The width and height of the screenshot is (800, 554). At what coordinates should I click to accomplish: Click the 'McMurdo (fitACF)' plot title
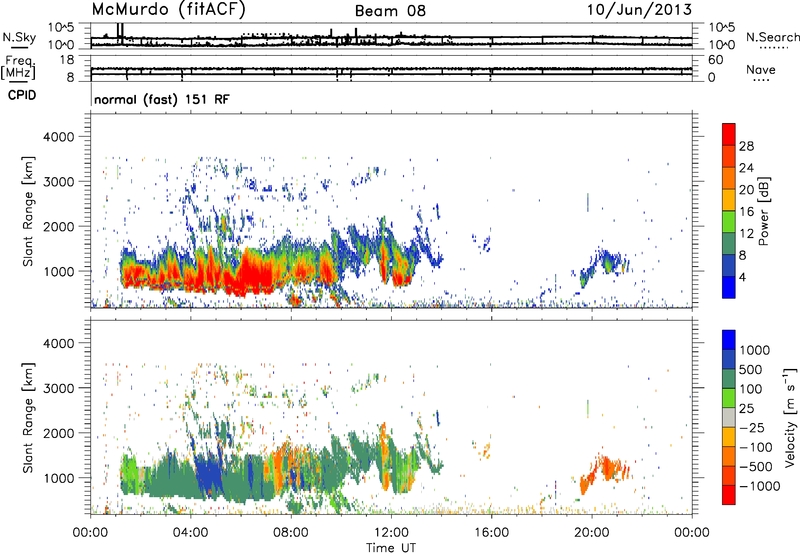[x=168, y=10]
